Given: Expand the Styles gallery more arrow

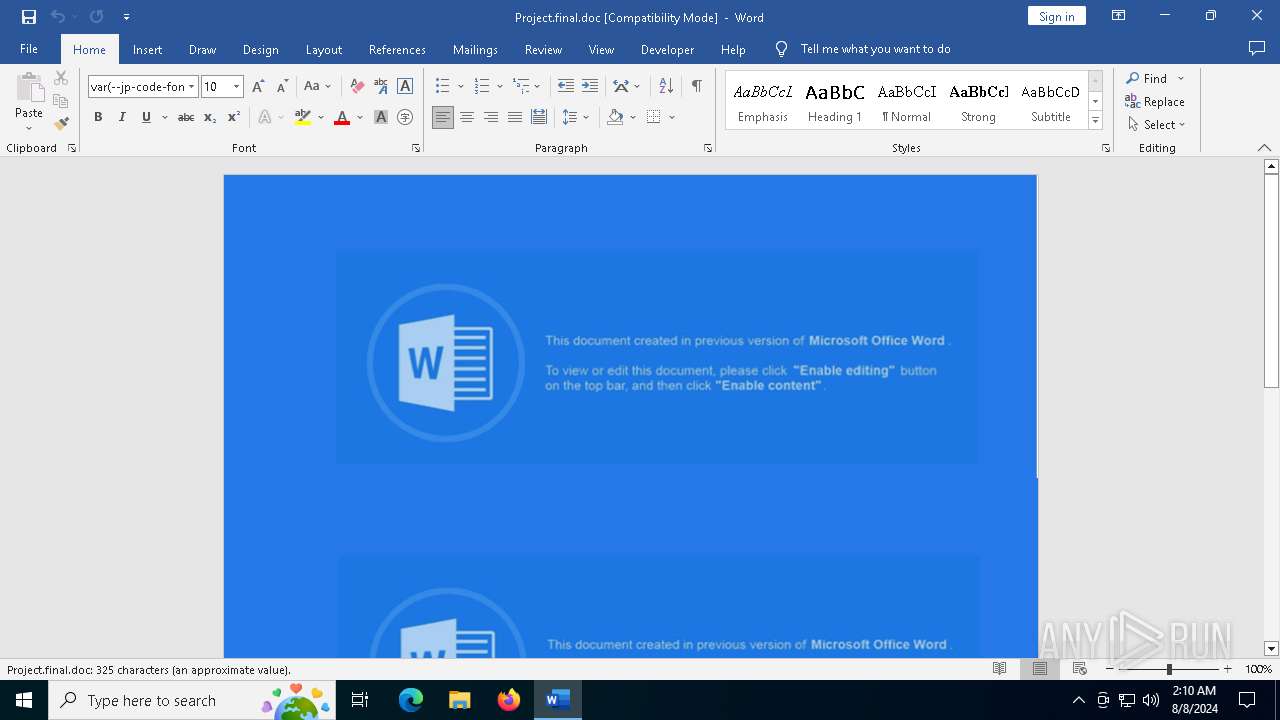Looking at the screenshot, I should point(1096,120).
